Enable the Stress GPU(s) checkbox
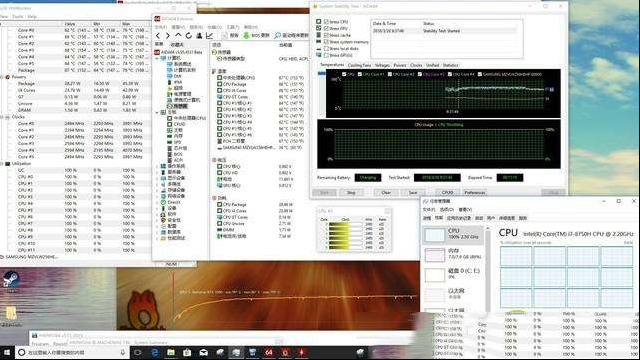 (326, 55)
